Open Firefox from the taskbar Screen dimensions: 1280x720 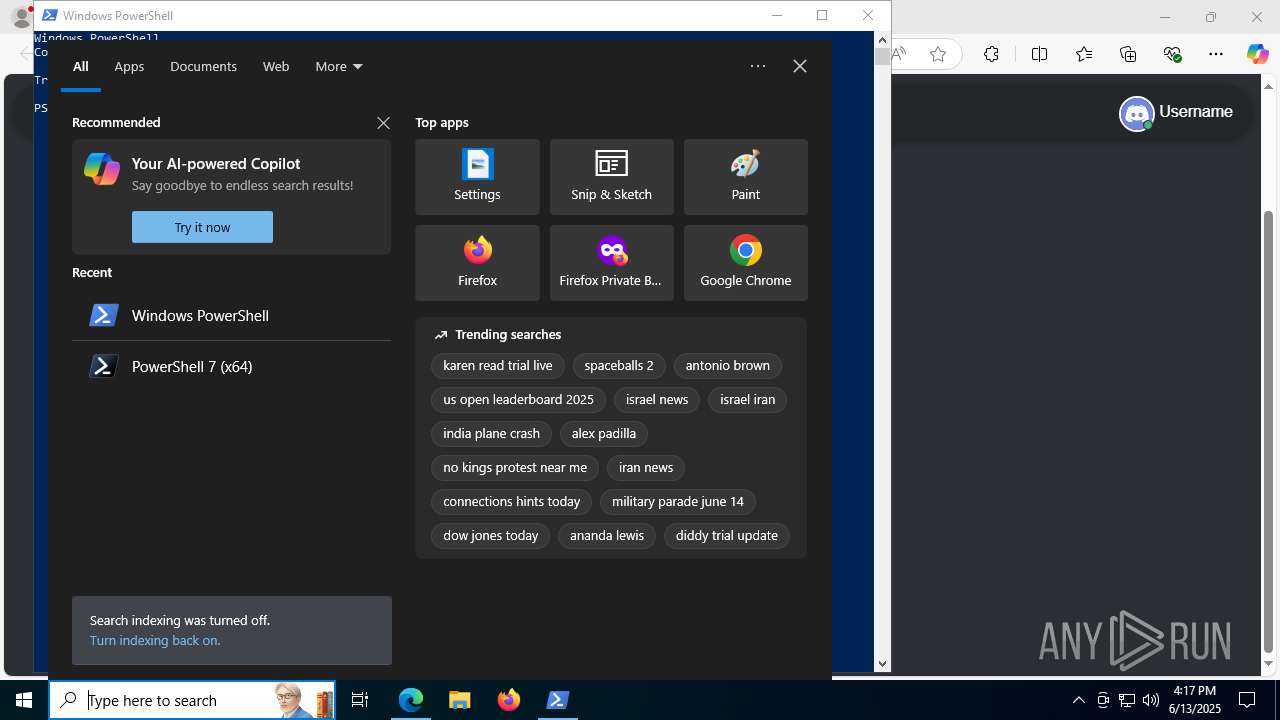[x=508, y=700]
